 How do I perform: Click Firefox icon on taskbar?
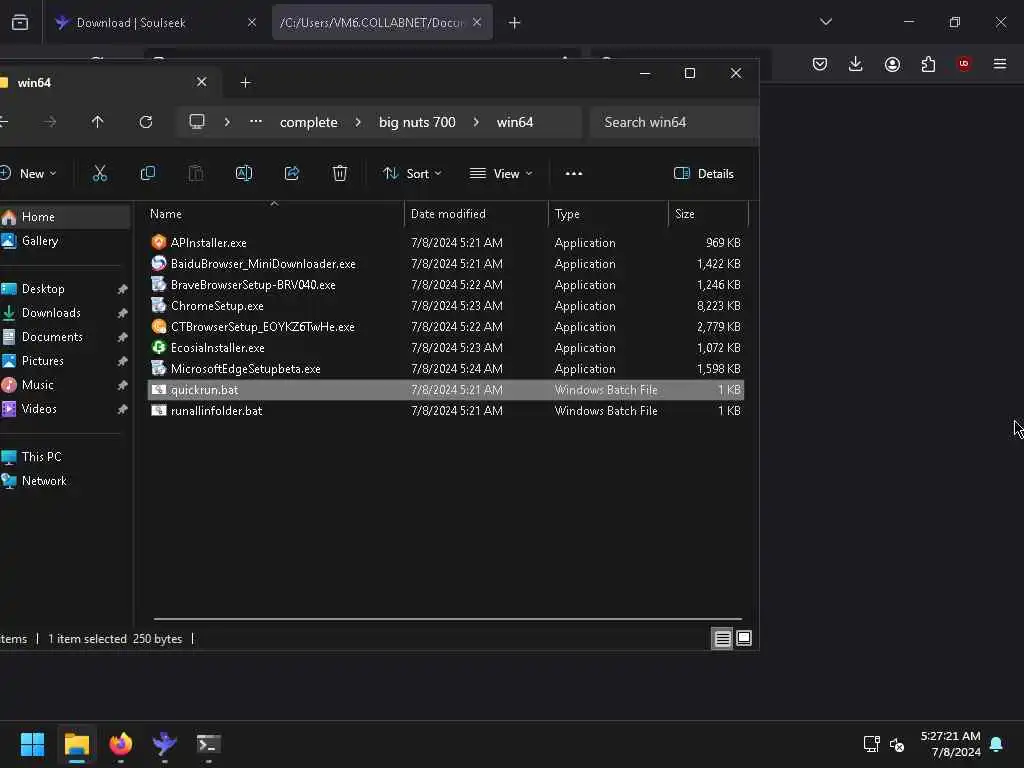pos(121,744)
